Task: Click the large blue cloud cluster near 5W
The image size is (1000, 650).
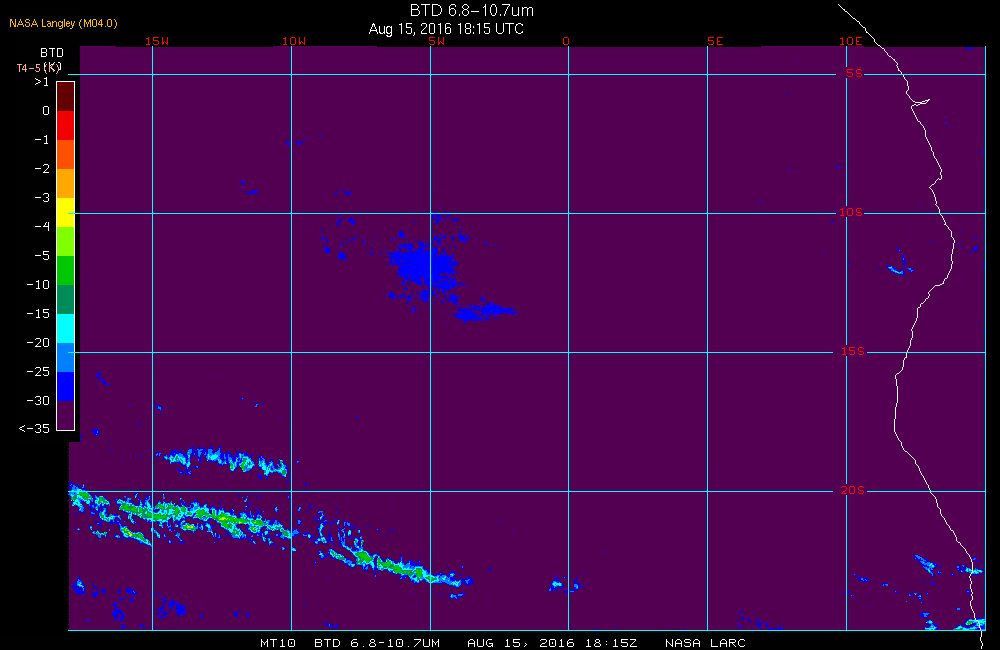Action: click(x=423, y=265)
